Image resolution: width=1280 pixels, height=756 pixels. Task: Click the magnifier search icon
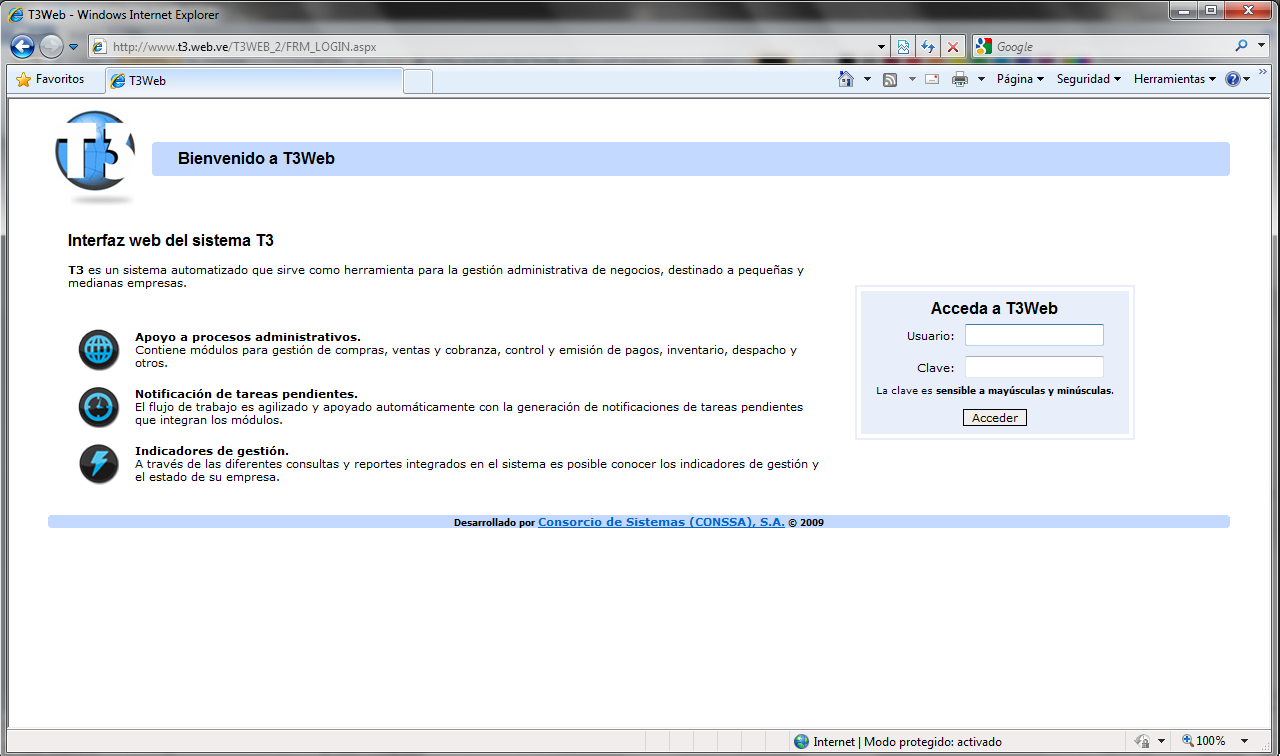[1242, 46]
